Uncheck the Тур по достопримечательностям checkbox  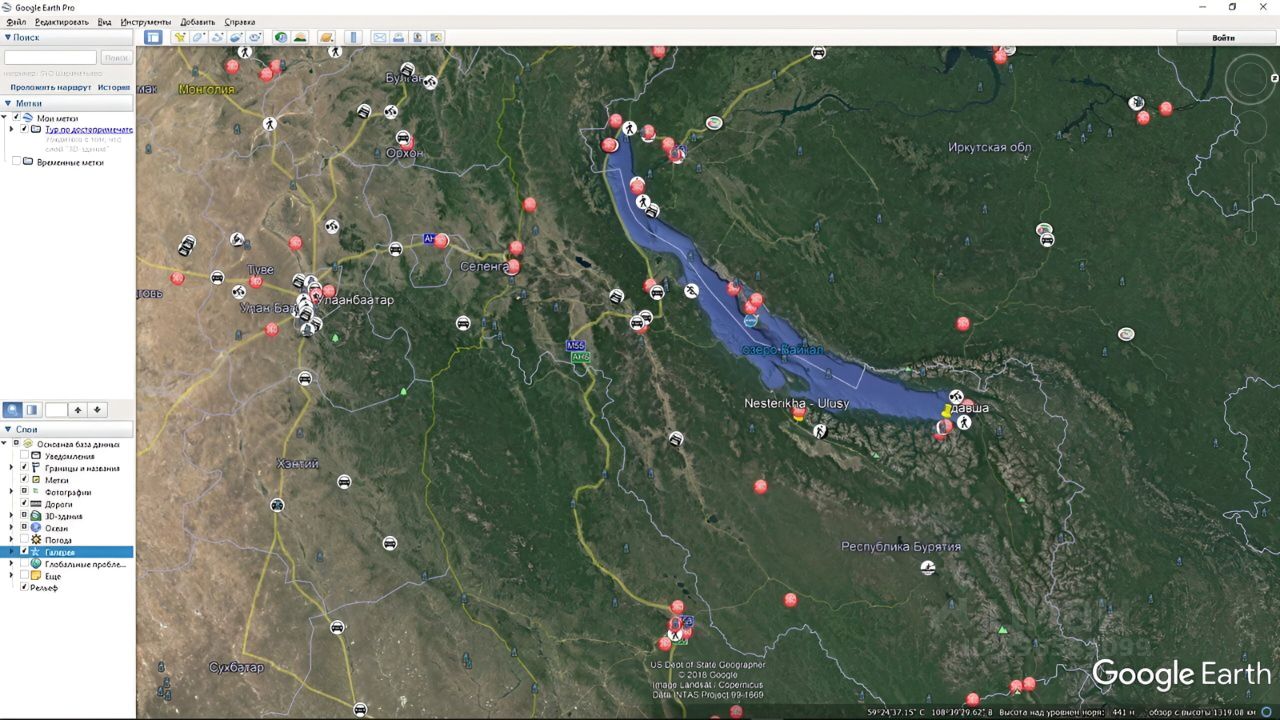(24, 130)
